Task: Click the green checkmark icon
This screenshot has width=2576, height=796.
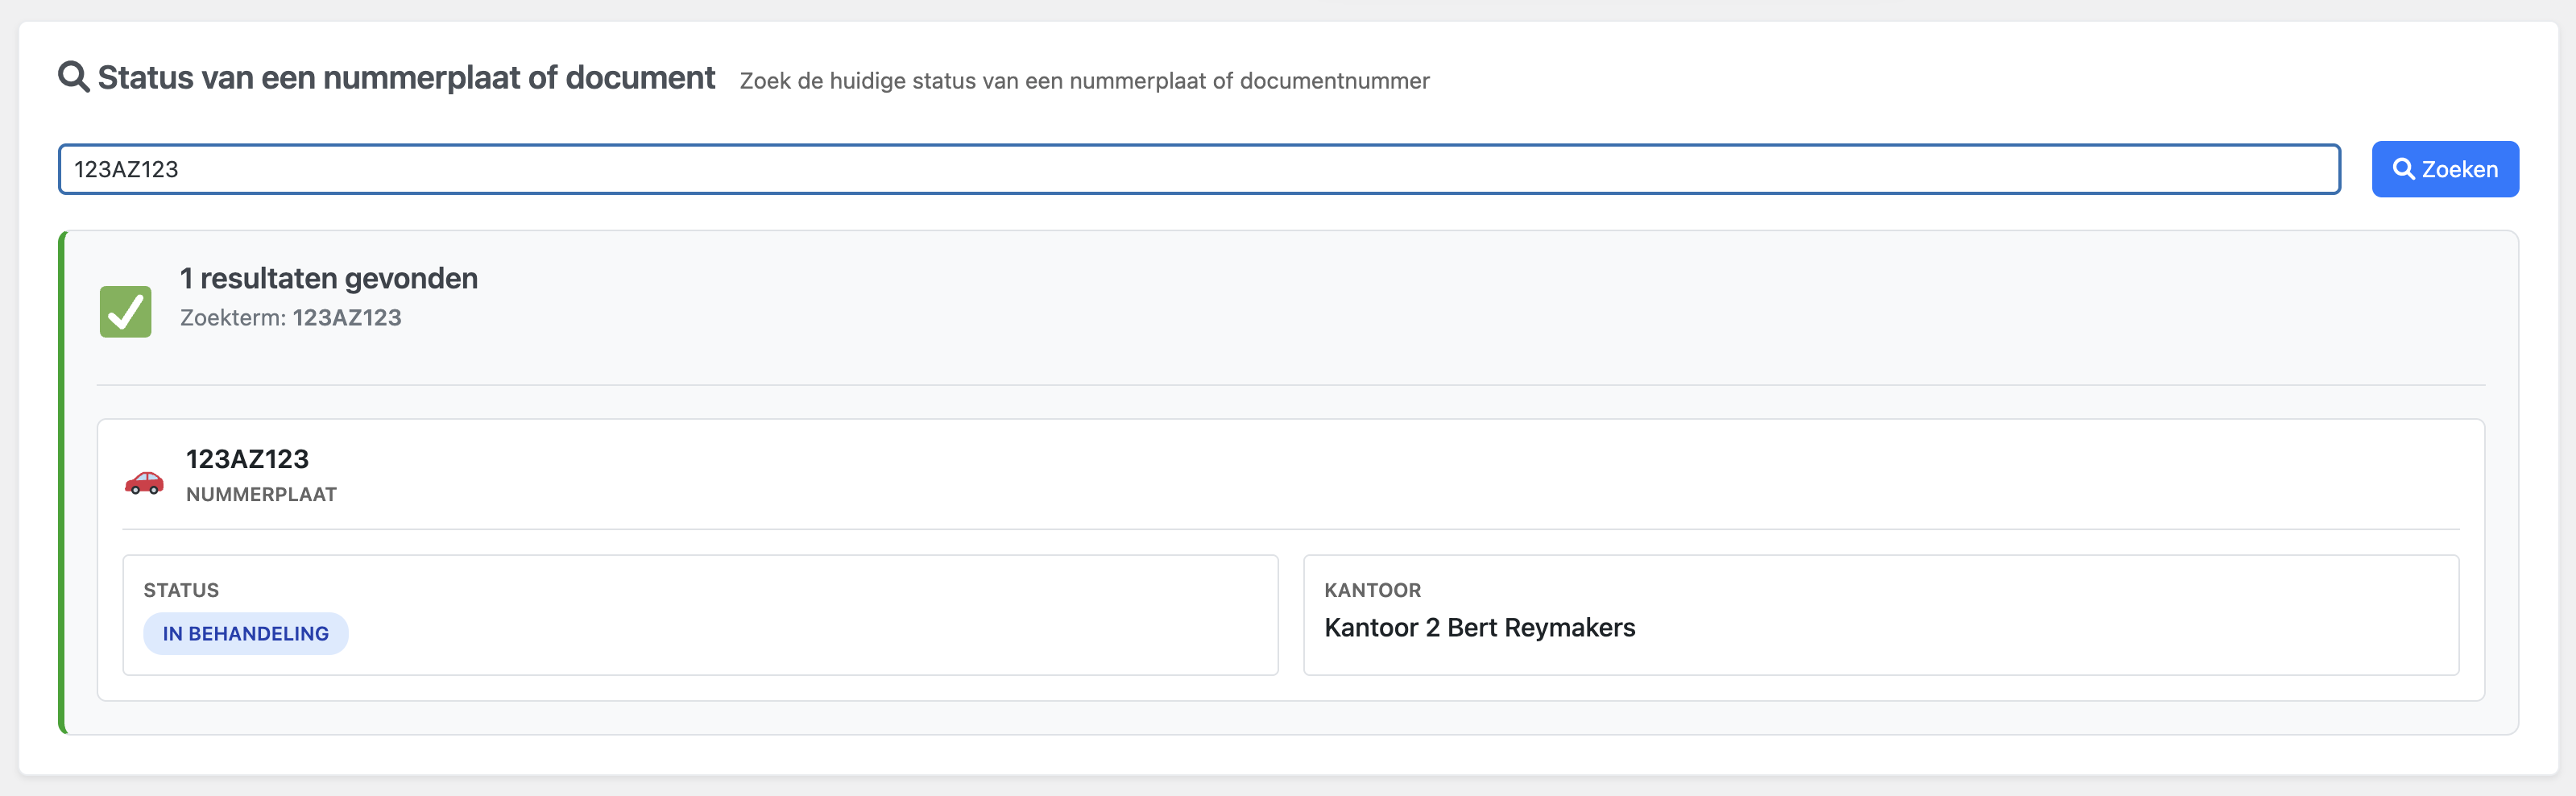Action: [x=126, y=312]
